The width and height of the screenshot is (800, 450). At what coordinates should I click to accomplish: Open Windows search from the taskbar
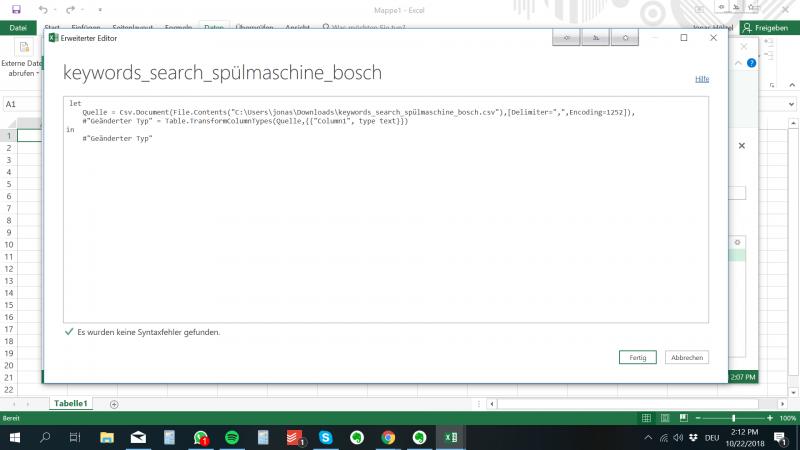45,437
